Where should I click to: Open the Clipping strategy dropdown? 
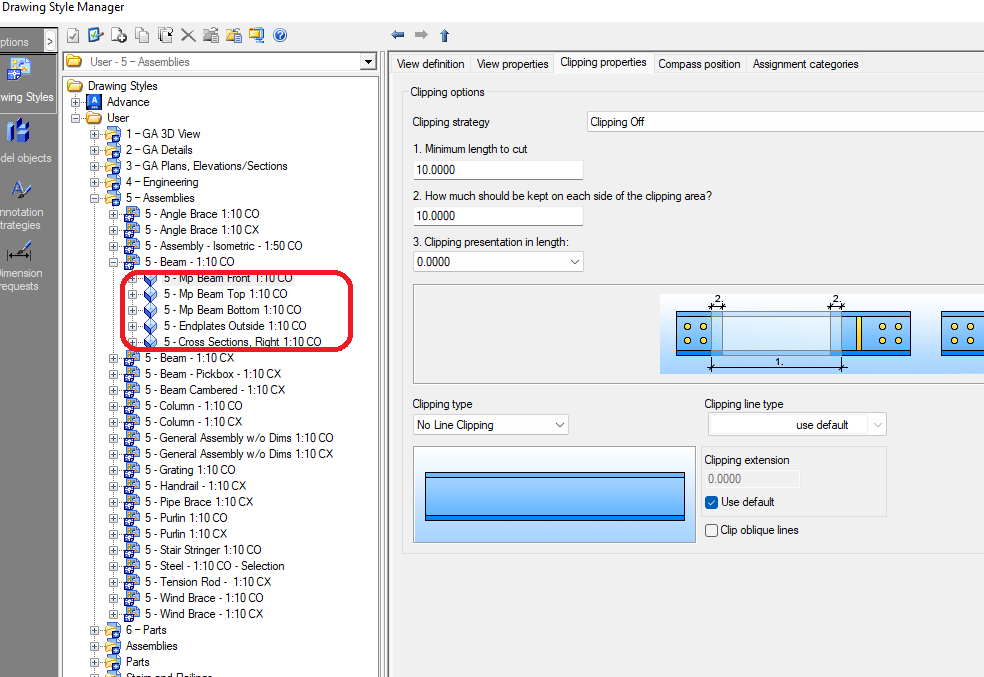click(780, 121)
